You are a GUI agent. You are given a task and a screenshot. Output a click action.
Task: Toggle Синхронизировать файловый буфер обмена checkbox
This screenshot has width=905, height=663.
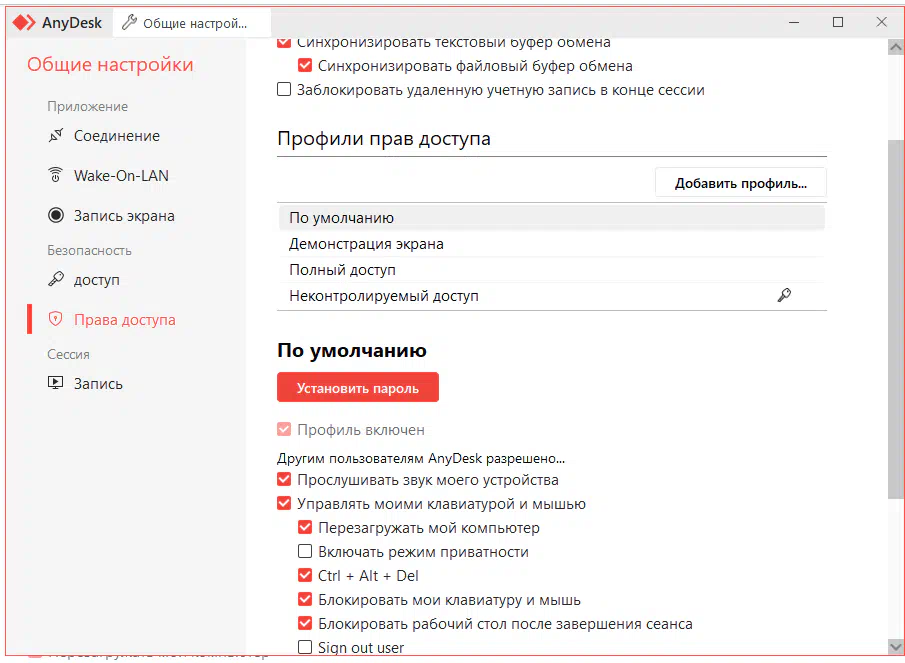pyautogui.click(x=305, y=66)
